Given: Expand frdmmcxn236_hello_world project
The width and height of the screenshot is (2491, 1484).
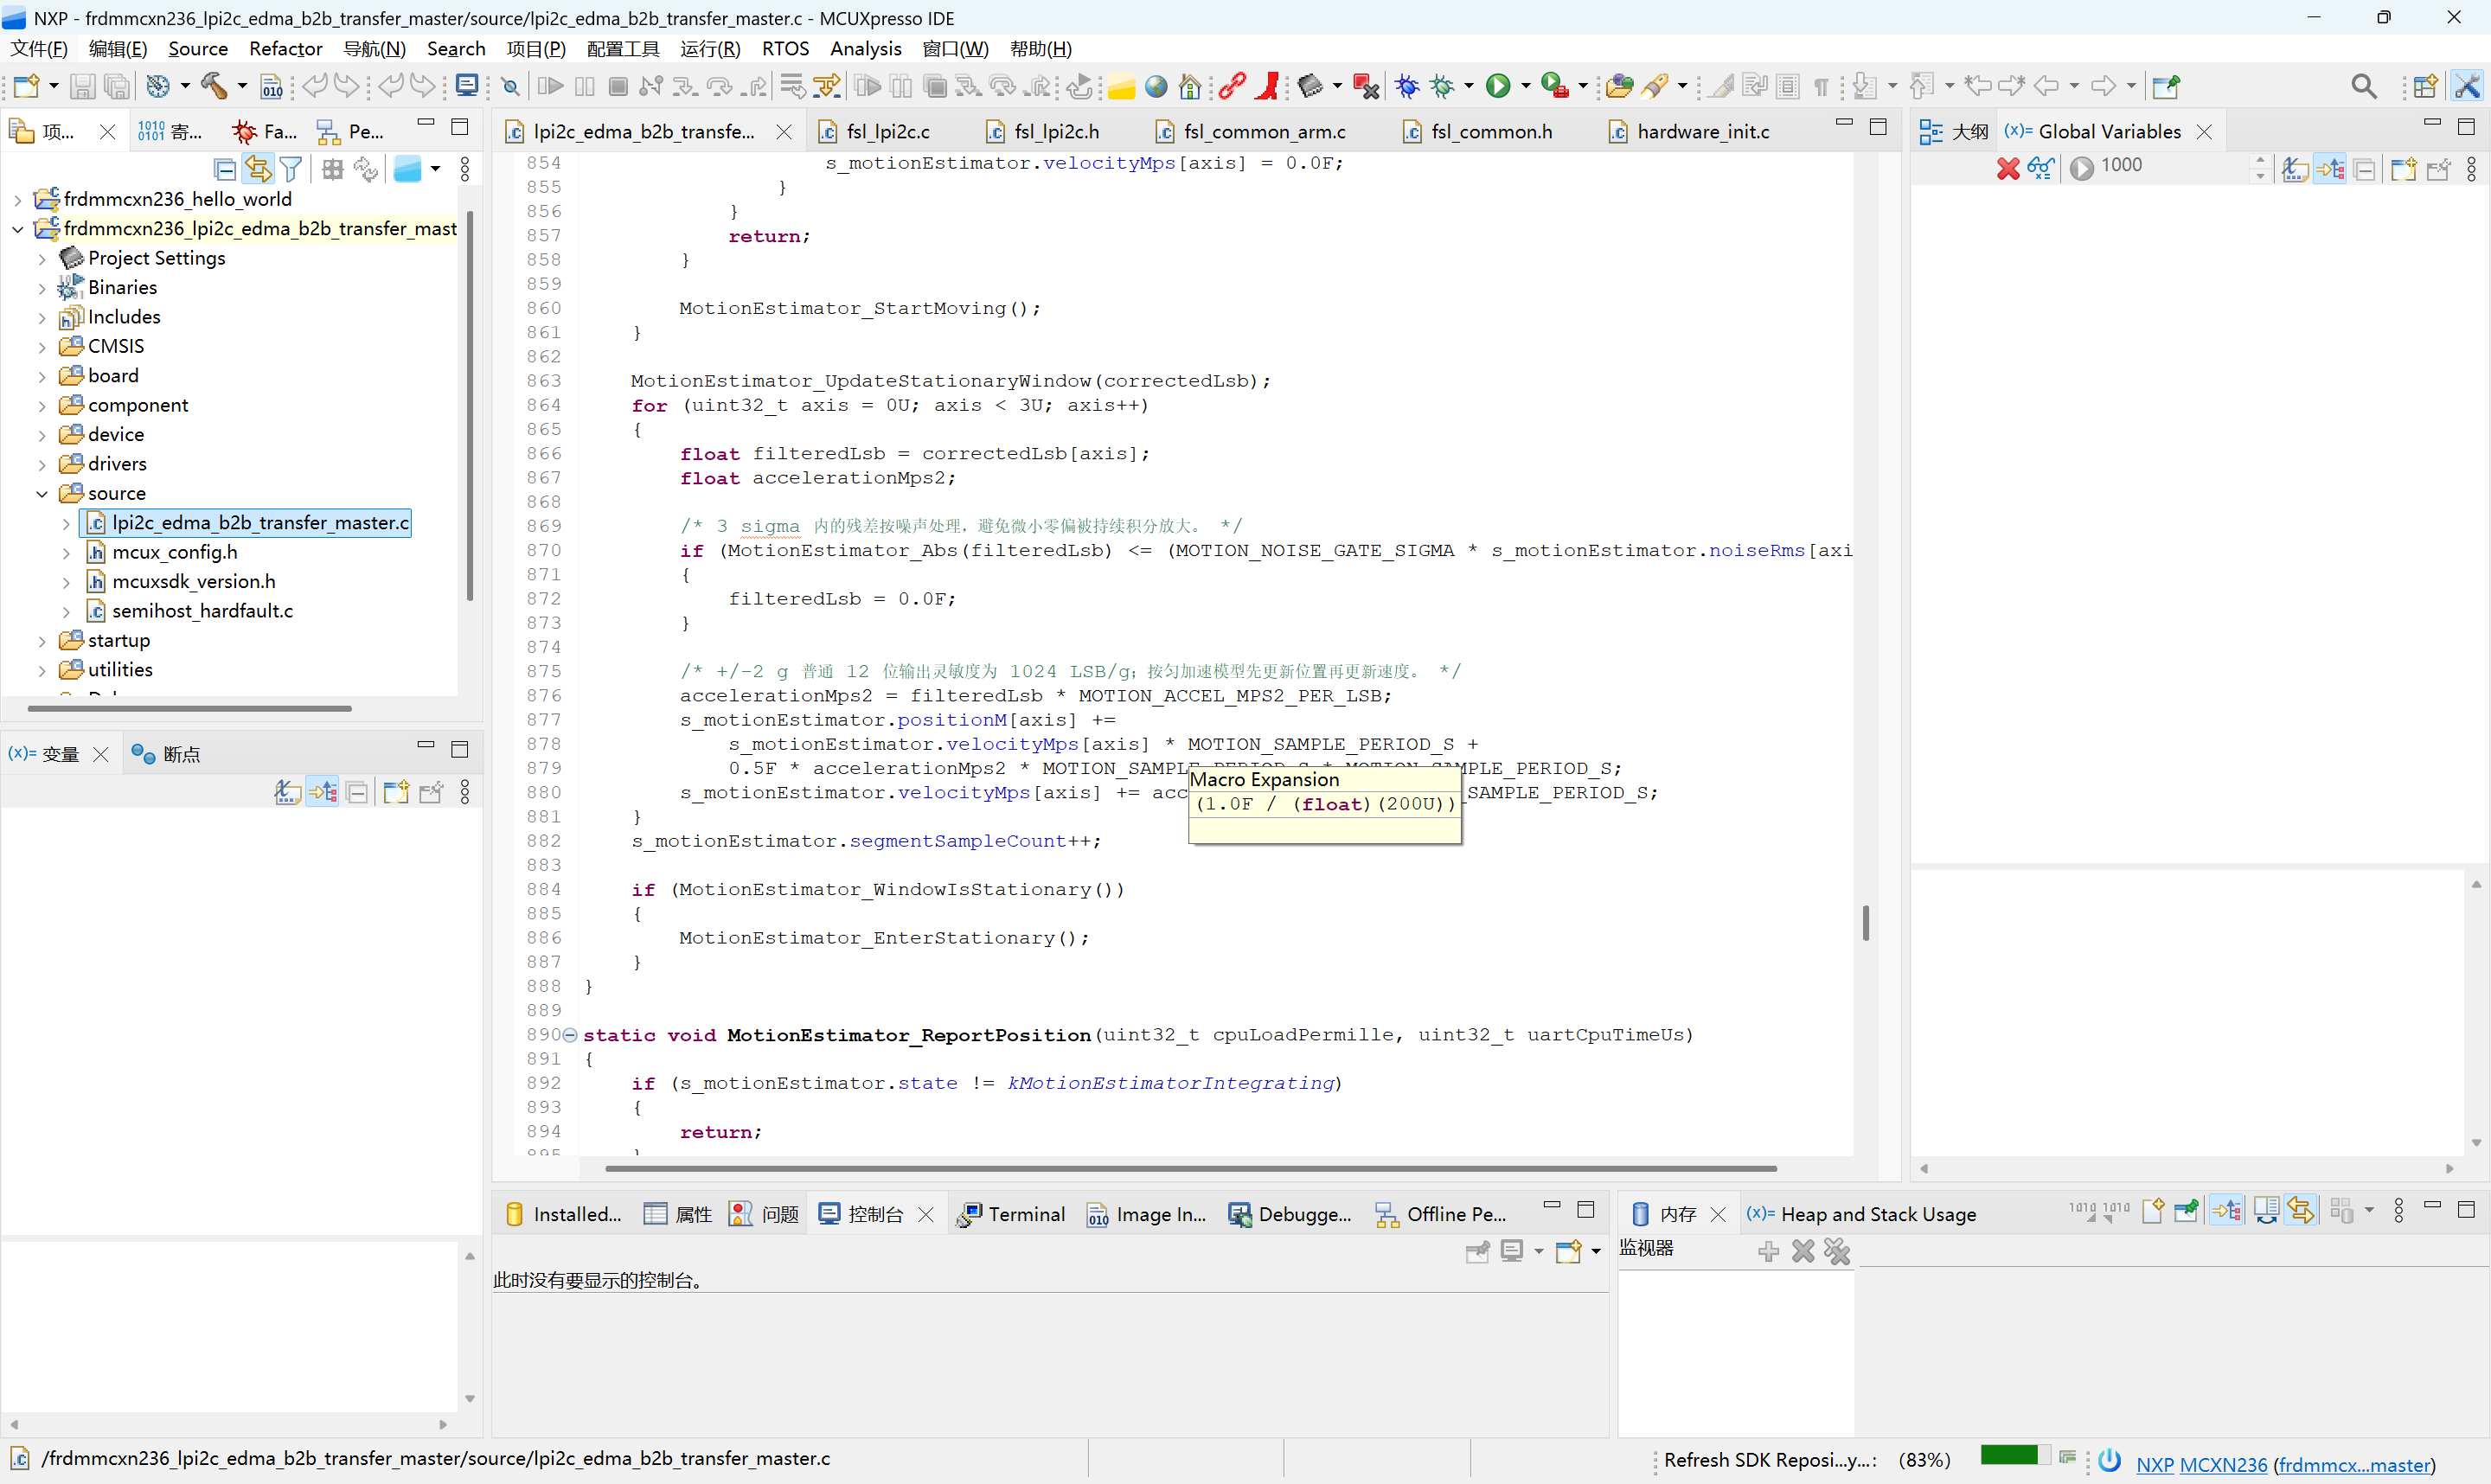Looking at the screenshot, I should [18, 200].
